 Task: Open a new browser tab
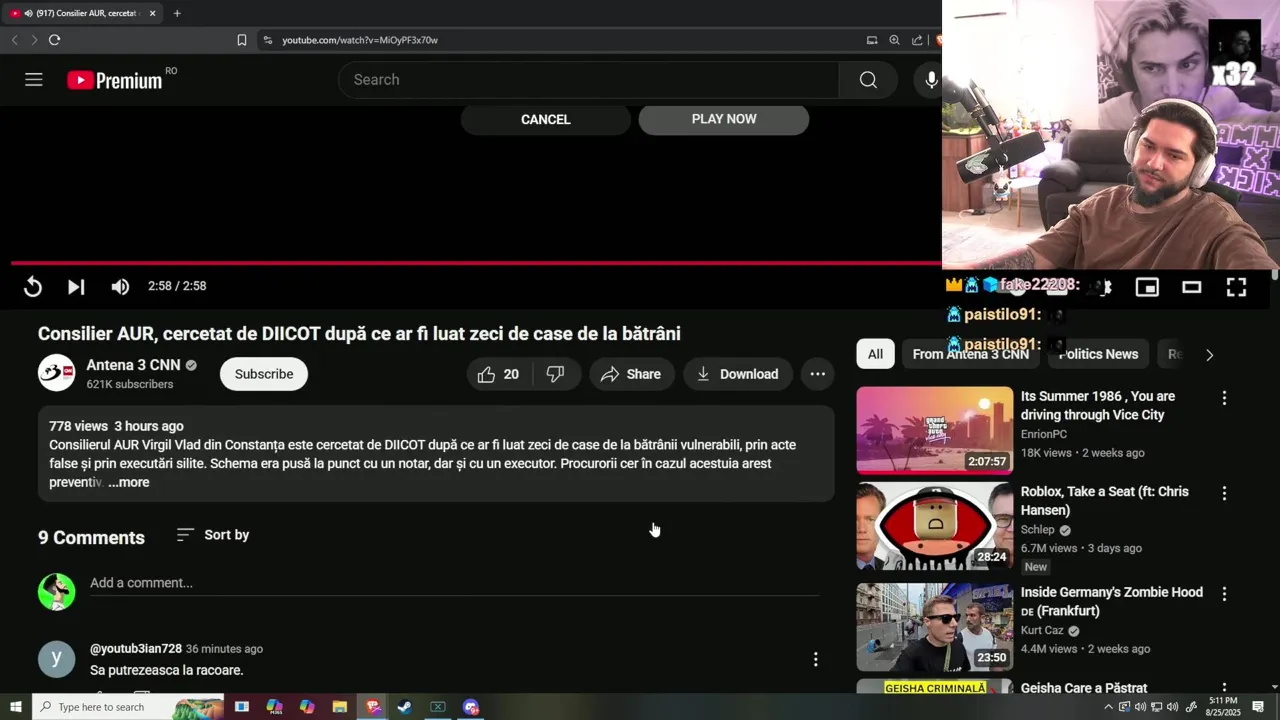tap(177, 13)
